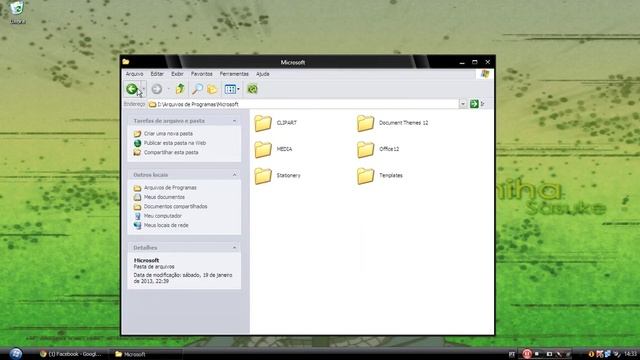Screen dimensions: 640x360
Task: Click the Windows flag logo in menu bar
Action: click(x=485, y=74)
